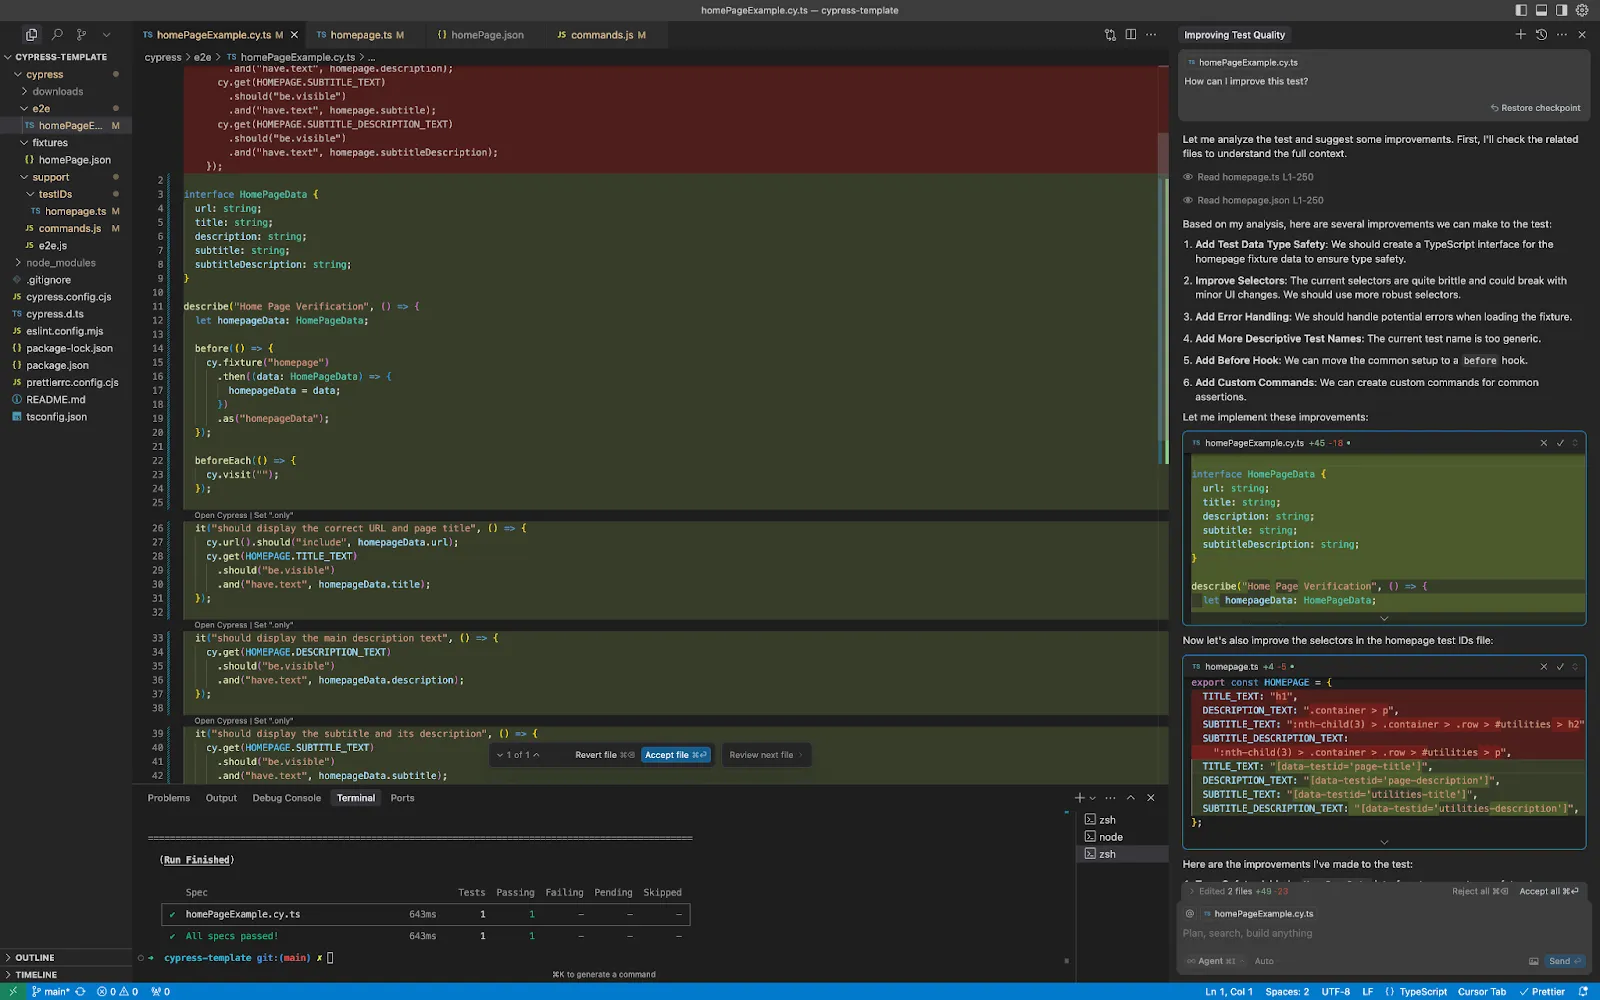Expand Edited 2 files summary
Screen dimensions: 1600x1000
pyautogui.click(x=1238, y=891)
